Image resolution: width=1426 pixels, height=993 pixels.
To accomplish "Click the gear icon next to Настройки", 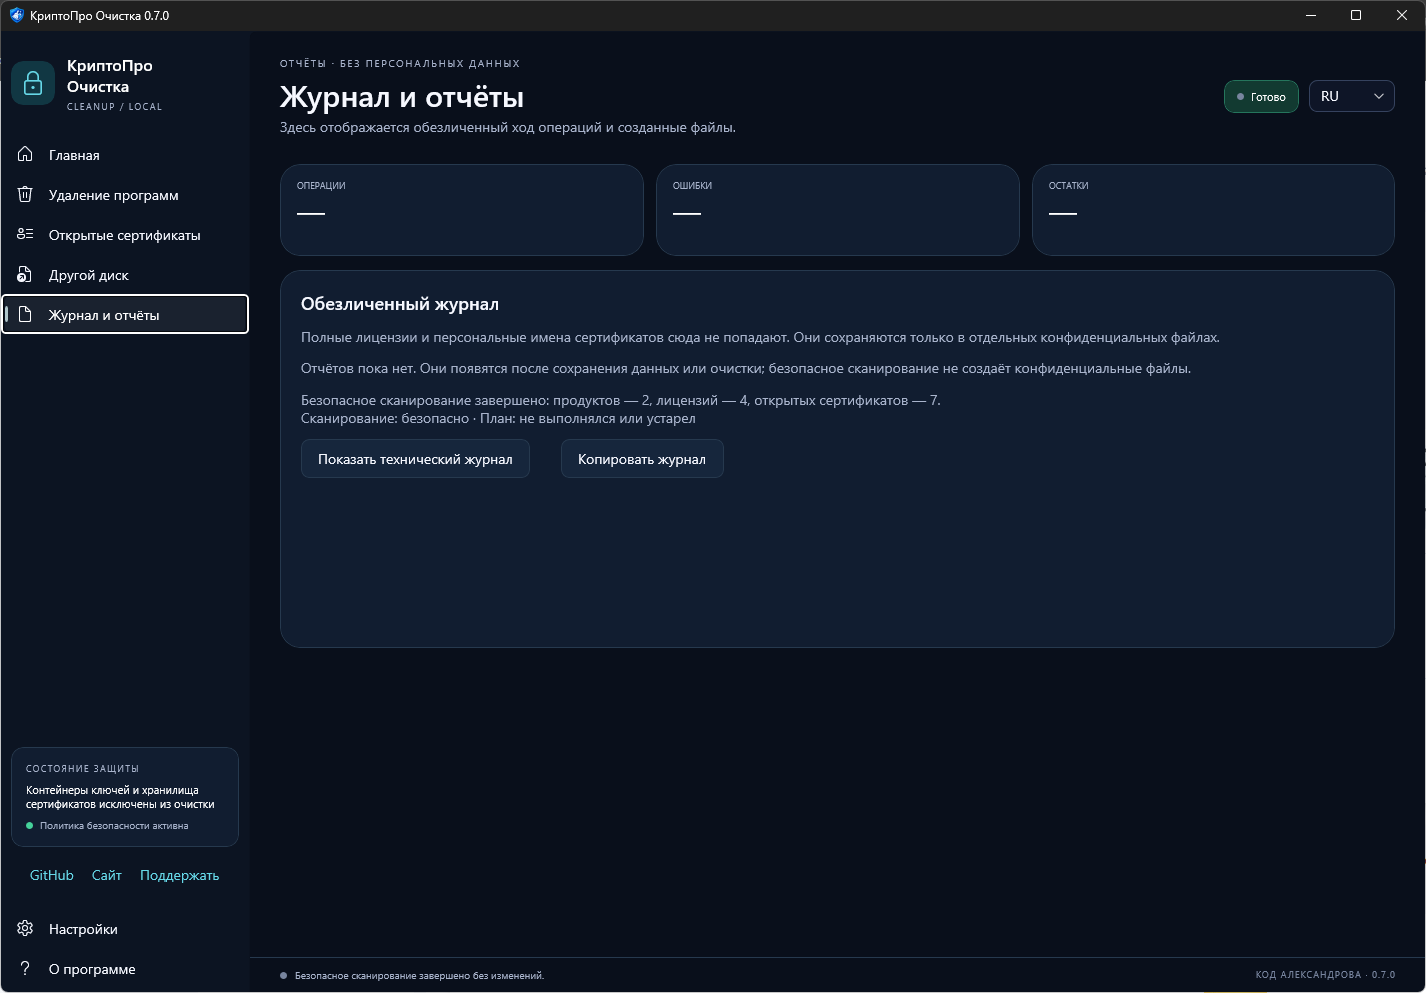I will pyautogui.click(x=26, y=928).
